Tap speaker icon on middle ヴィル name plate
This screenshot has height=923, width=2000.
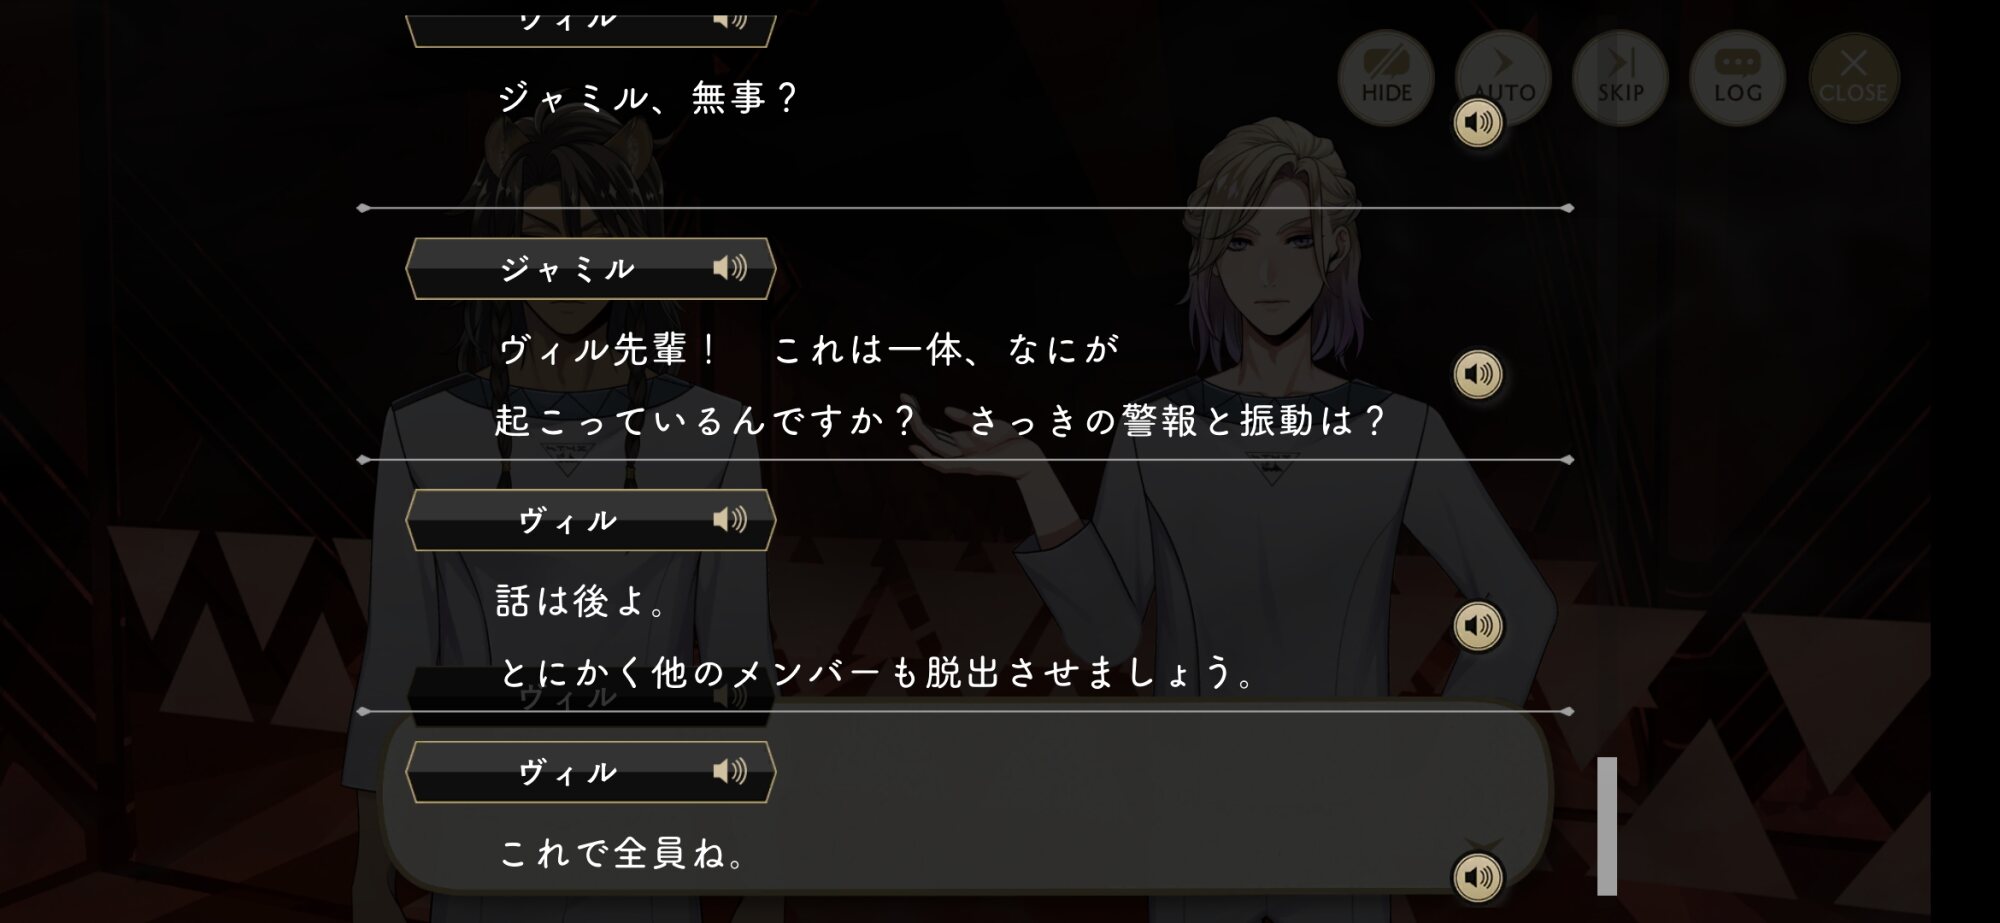730,519
